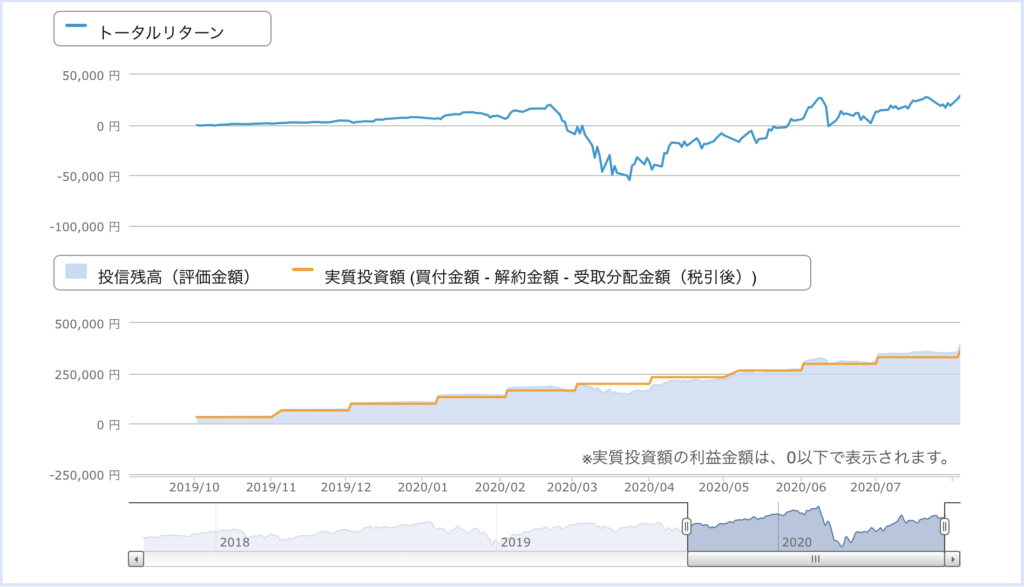The width and height of the screenshot is (1024, 587).
Task: Click the scrollbar thumb grip
Action: (x=815, y=559)
